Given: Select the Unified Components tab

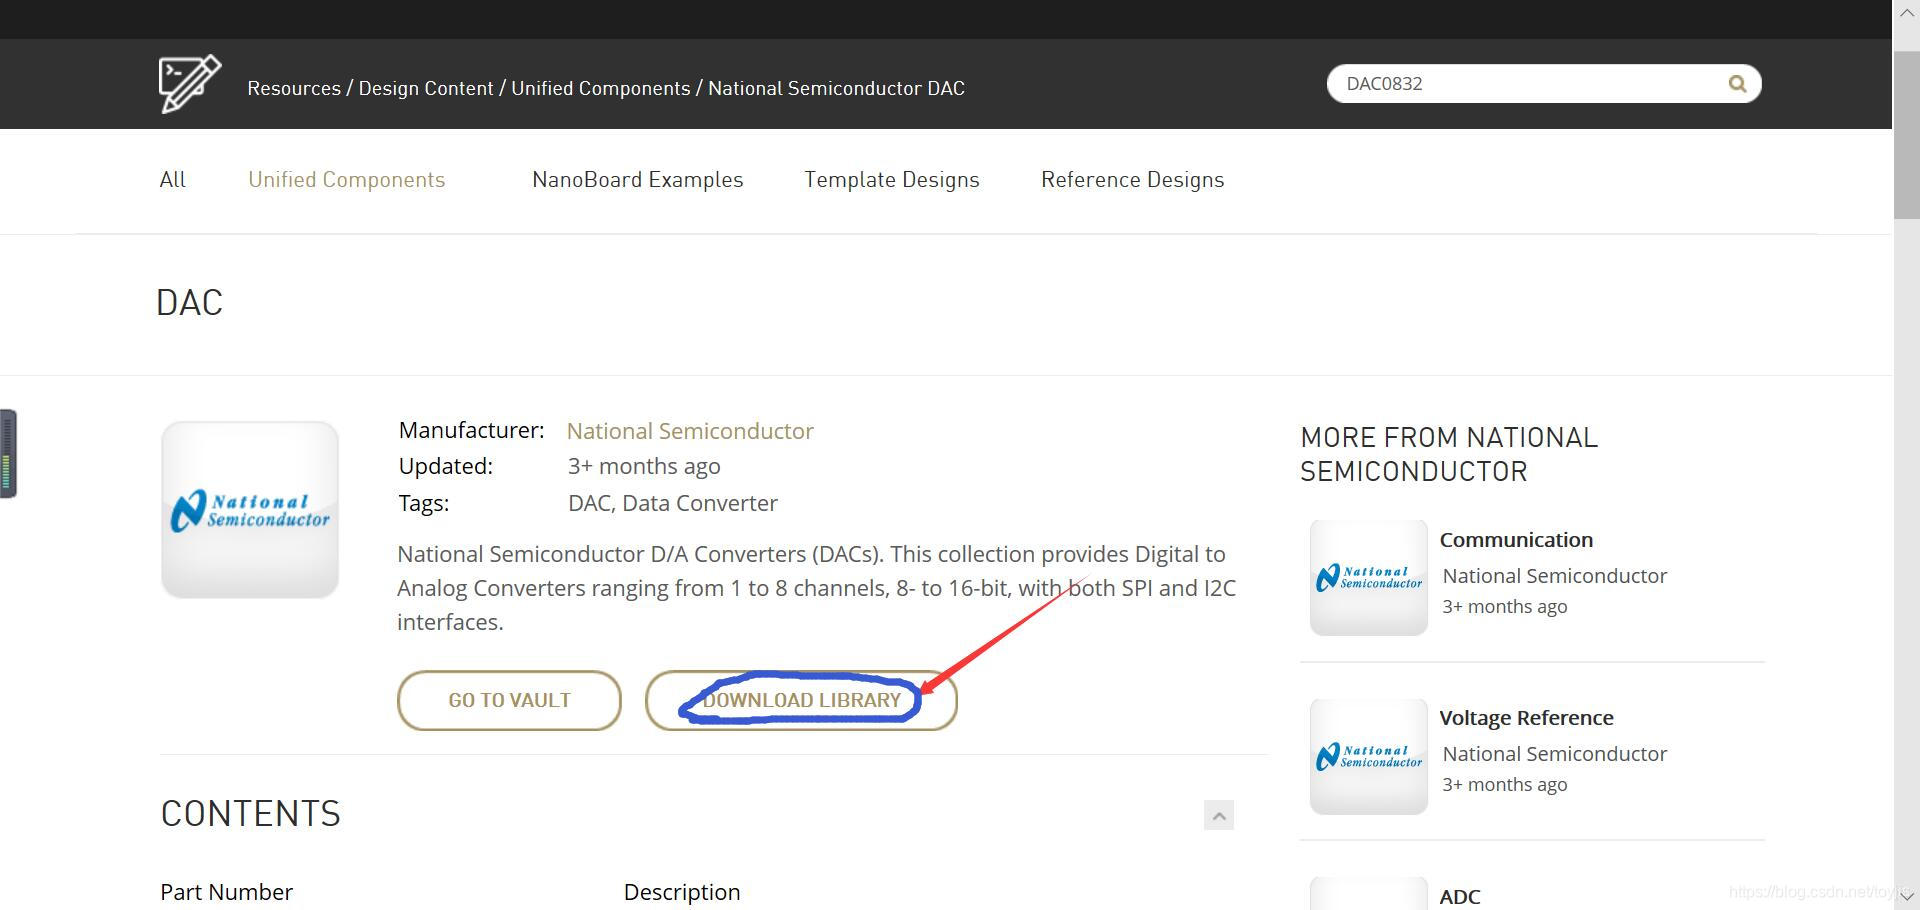Looking at the screenshot, I should pos(347,180).
